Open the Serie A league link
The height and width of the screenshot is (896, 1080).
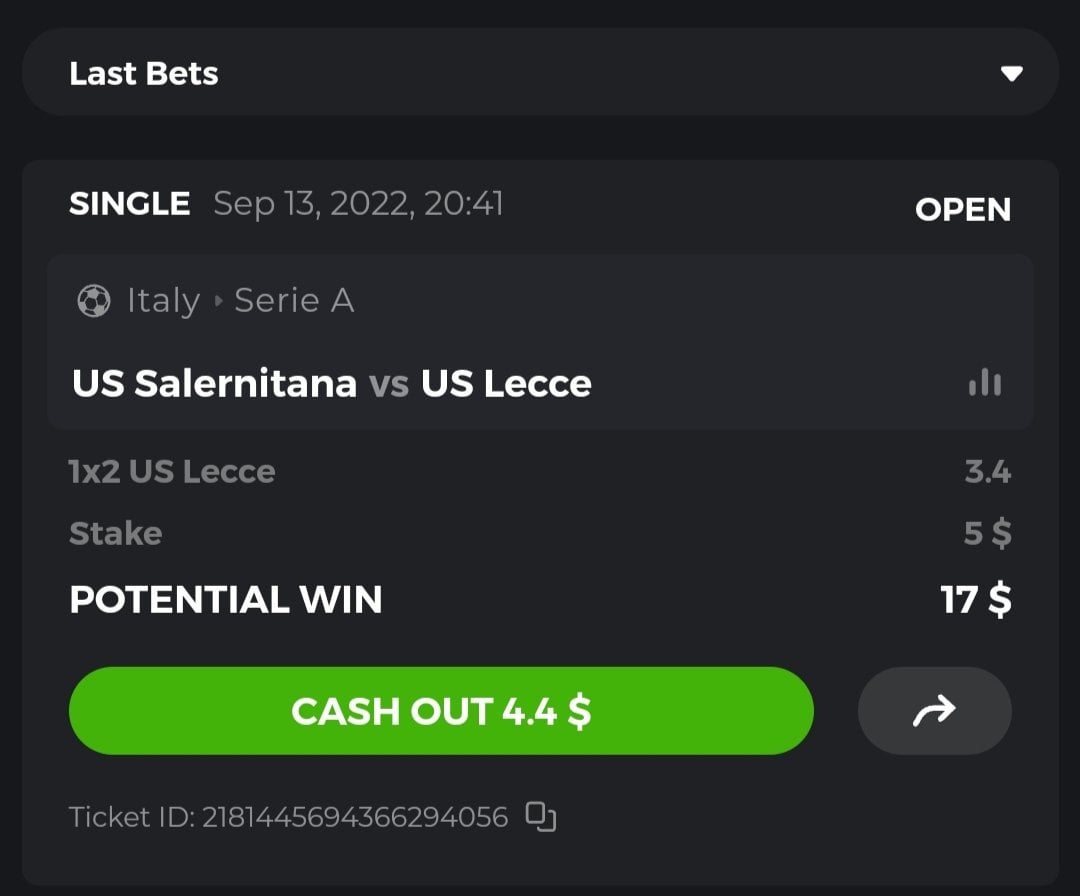pos(294,301)
